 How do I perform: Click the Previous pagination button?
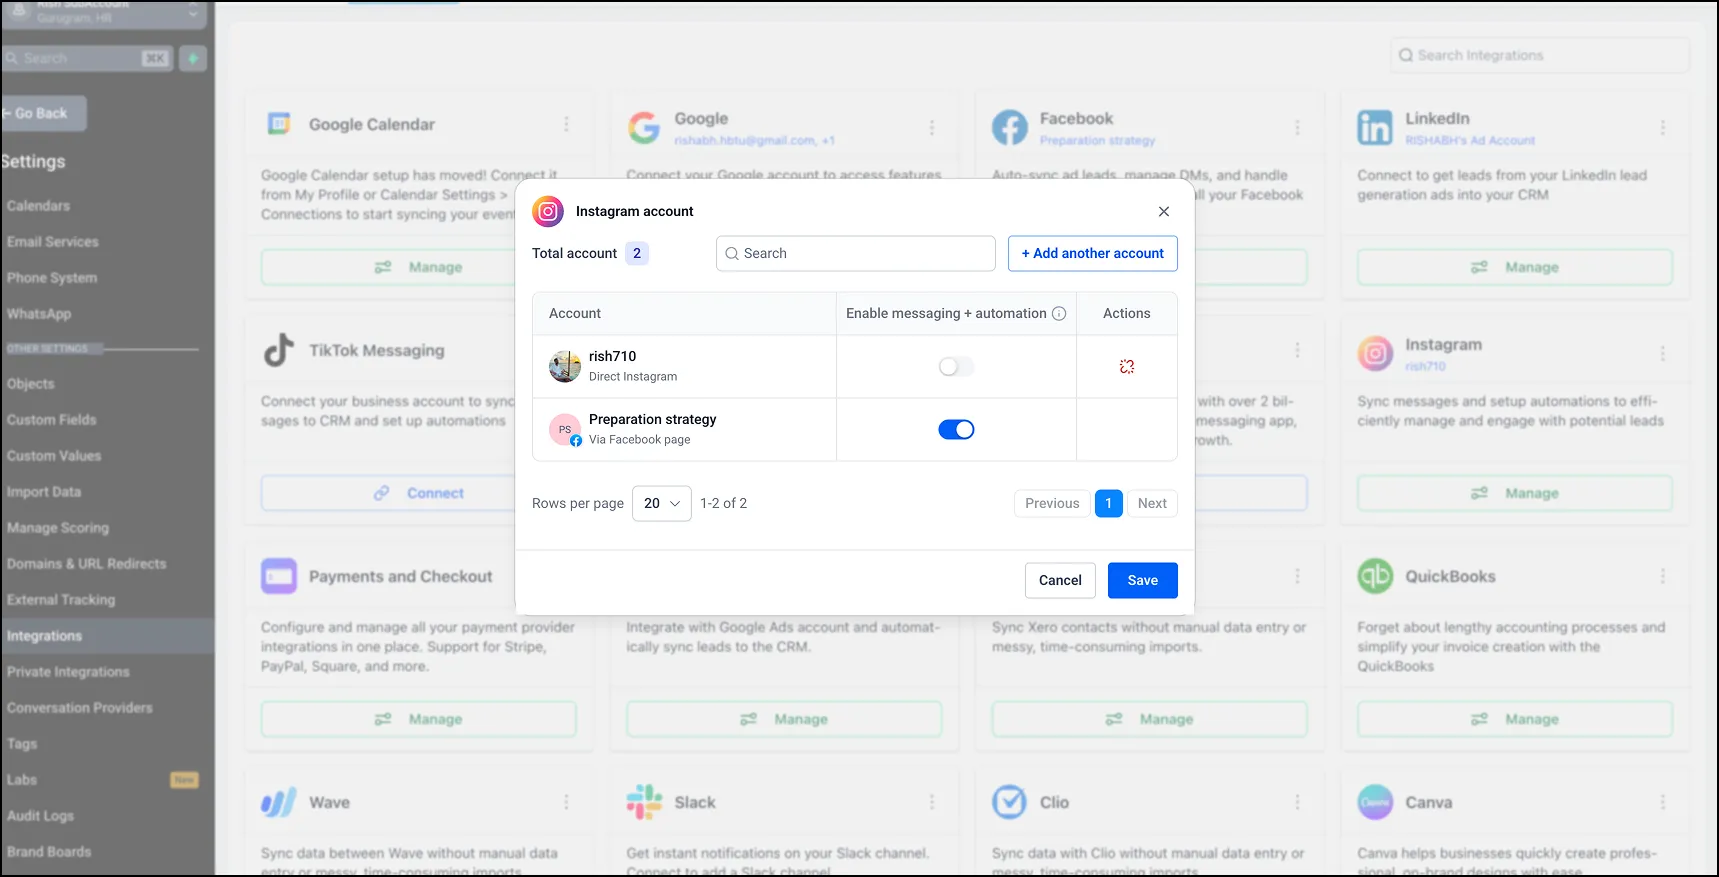tap(1052, 503)
